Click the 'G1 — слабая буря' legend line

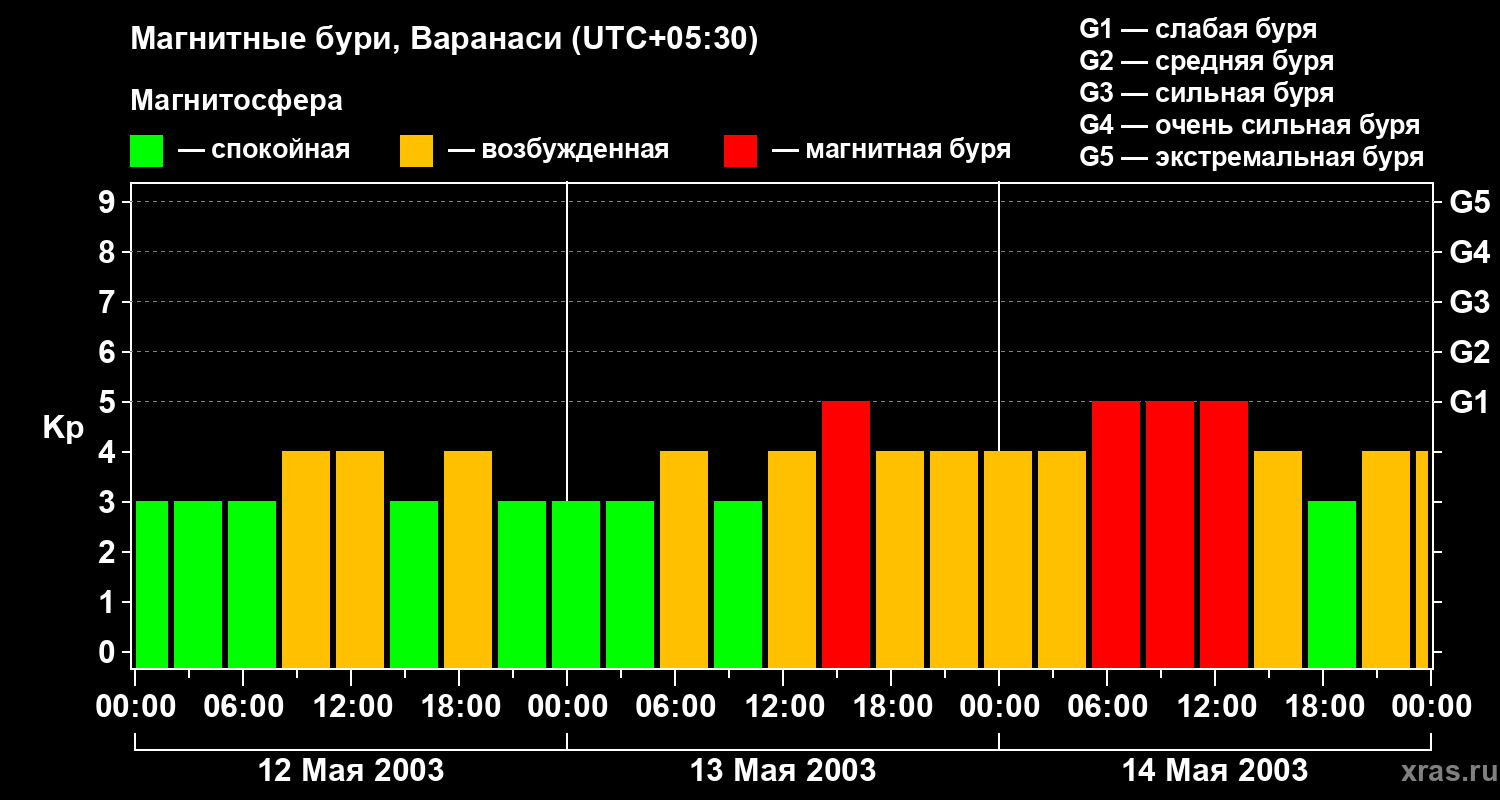click(x=1197, y=29)
